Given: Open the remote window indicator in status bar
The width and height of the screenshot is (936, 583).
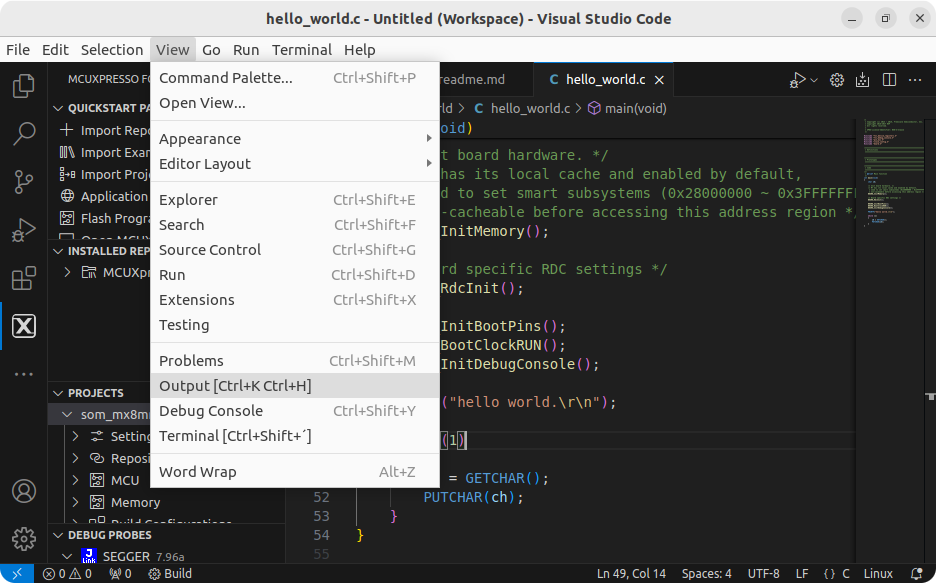Looking at the screenshot, I should pyautogui.click(x=17, y=574).
